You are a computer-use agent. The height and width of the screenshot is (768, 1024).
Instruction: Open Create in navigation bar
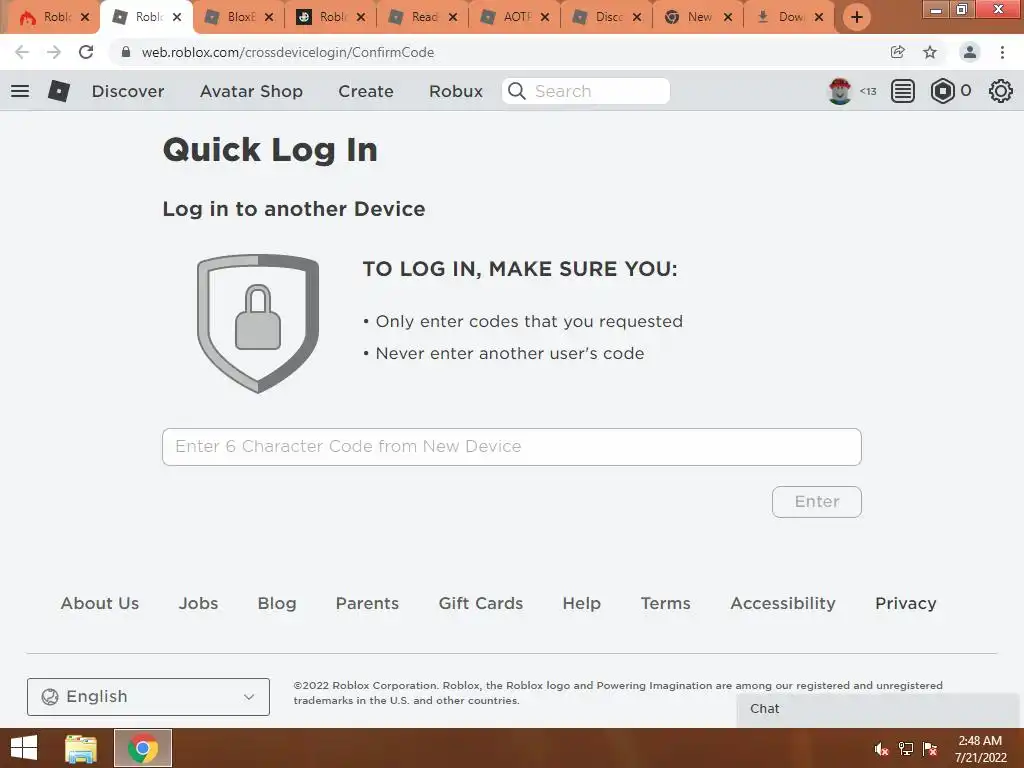tap(366, 91)
